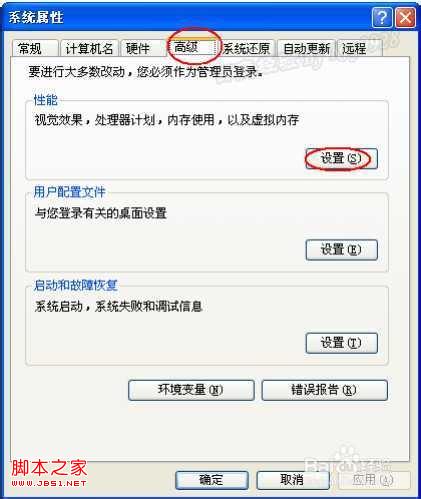Open startup and recovery 设置(T) button

coord(341,343)
